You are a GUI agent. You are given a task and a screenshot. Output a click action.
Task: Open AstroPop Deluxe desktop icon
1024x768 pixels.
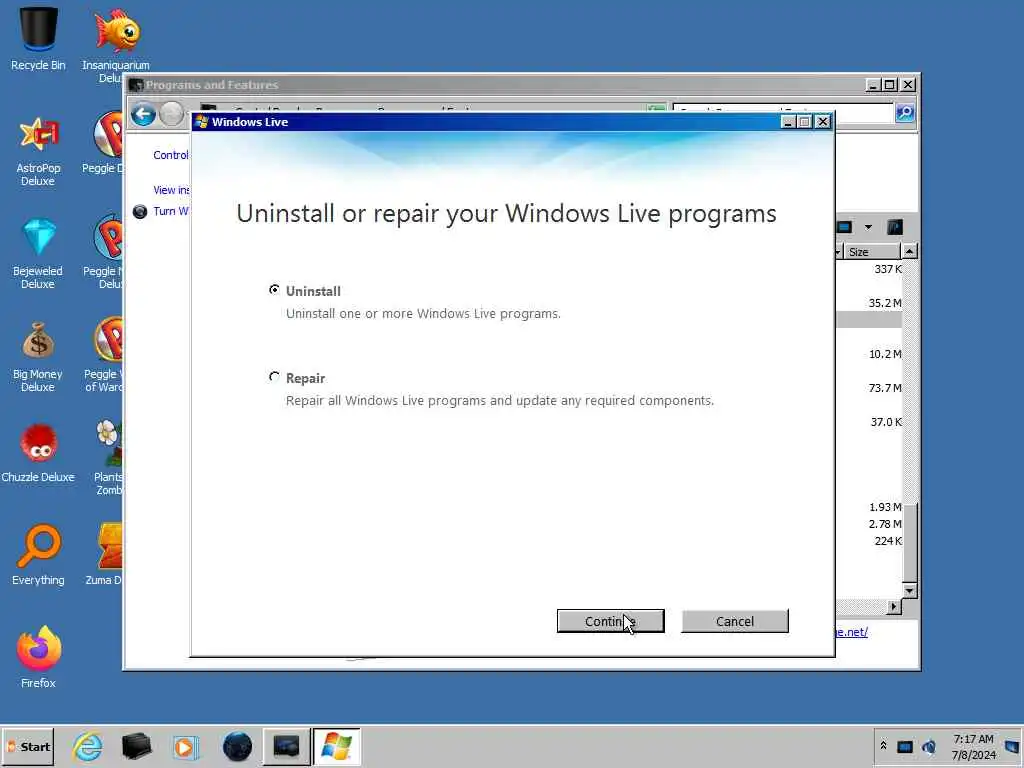click(38, 152)
